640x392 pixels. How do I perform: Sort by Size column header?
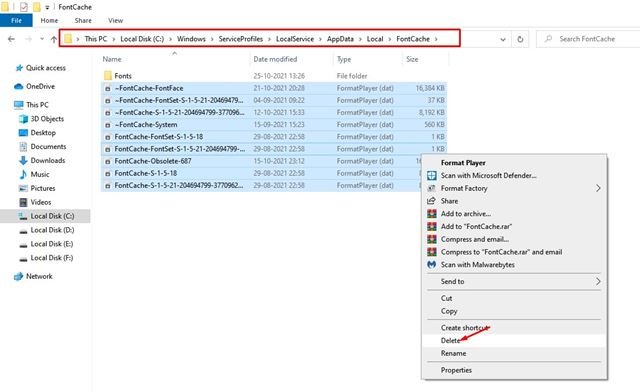pos(412,59)
